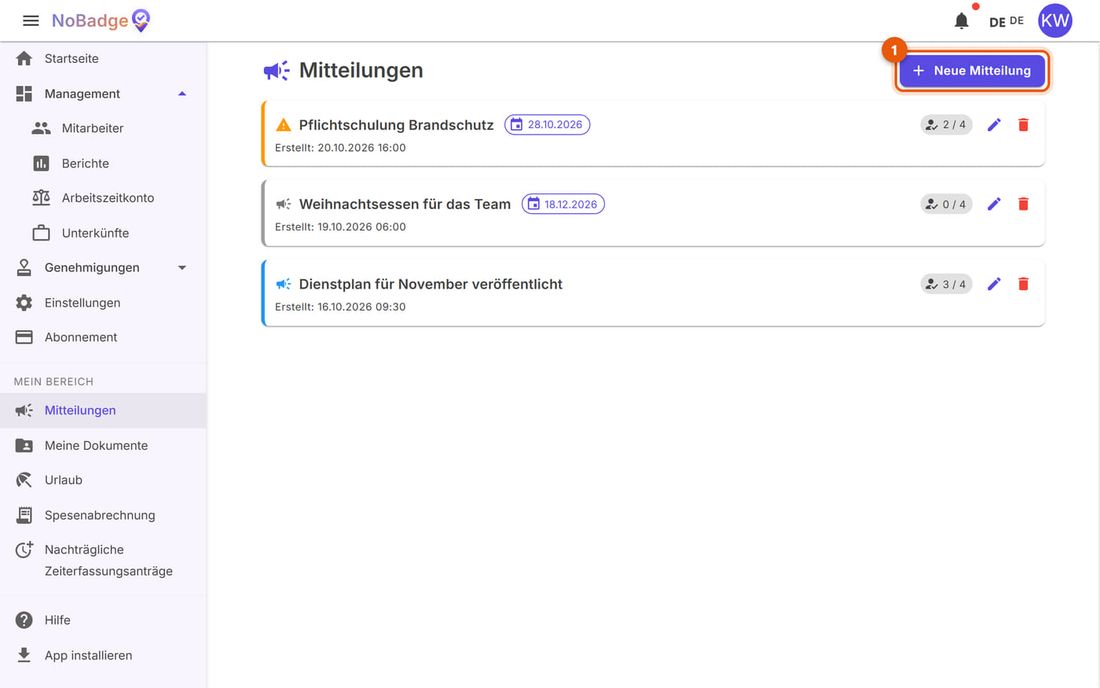Expand the Genehmigungen section arrow

(182, 268)
